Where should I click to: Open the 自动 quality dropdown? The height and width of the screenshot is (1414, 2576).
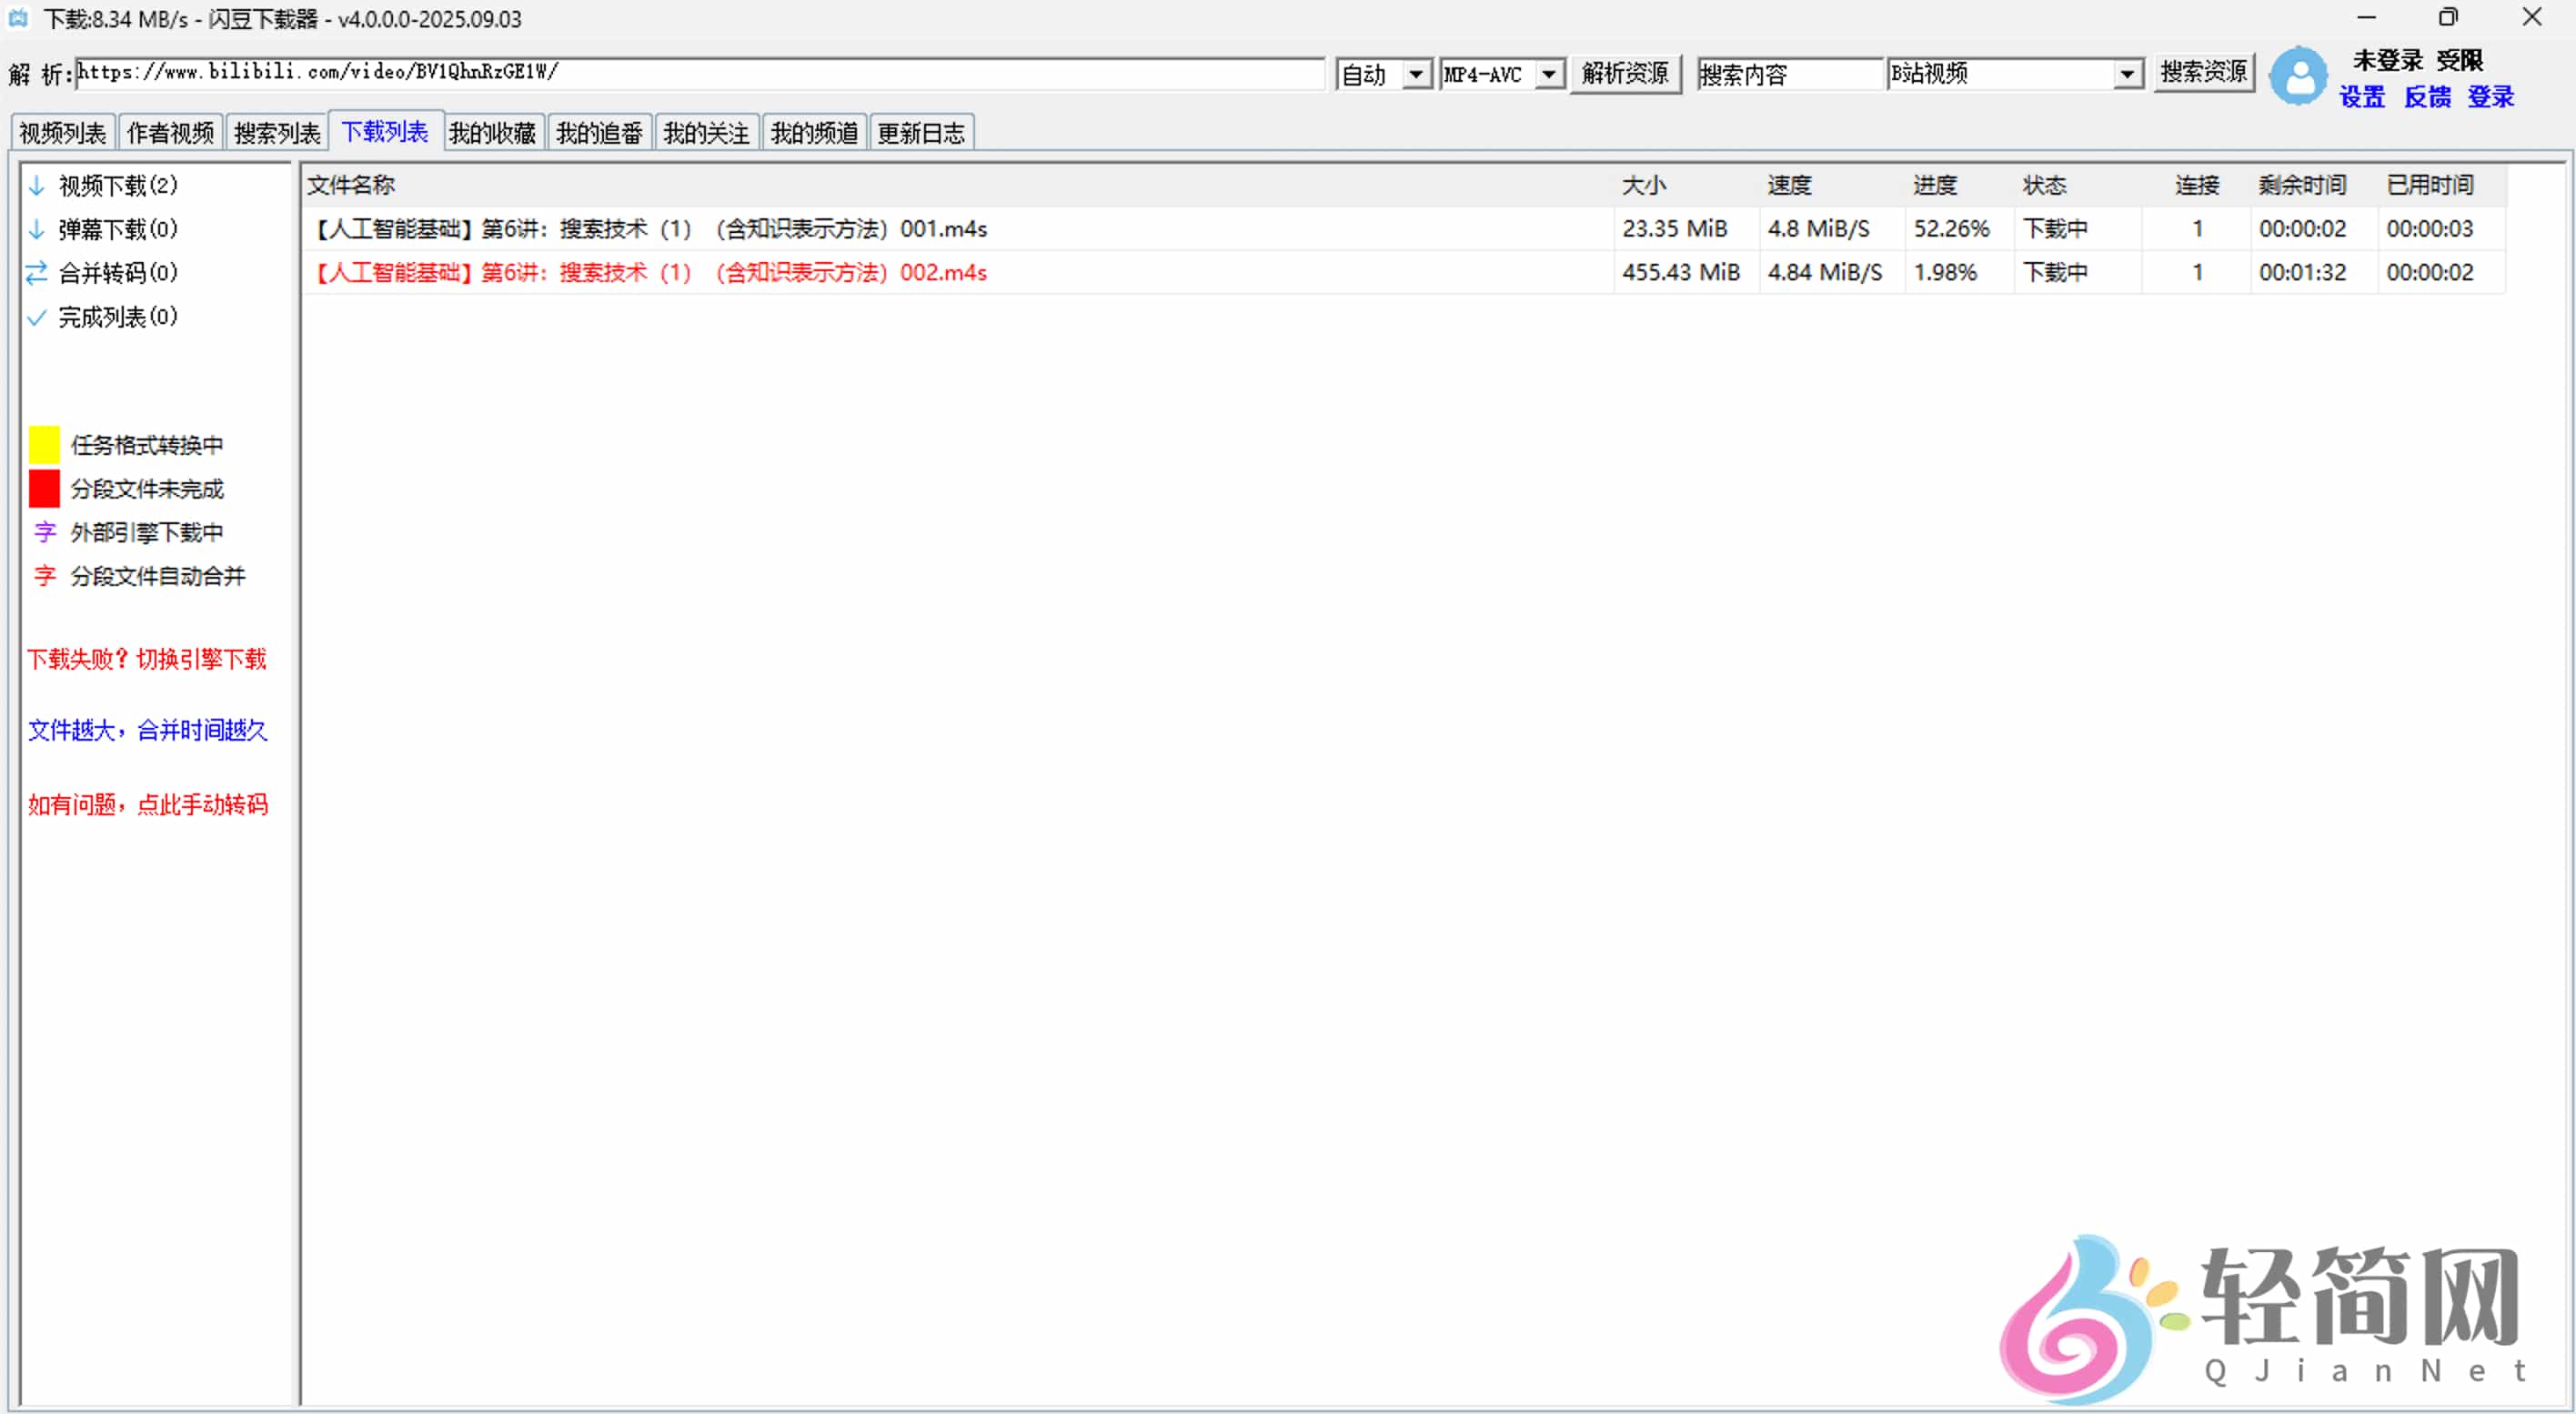[x=1415, y=74]
